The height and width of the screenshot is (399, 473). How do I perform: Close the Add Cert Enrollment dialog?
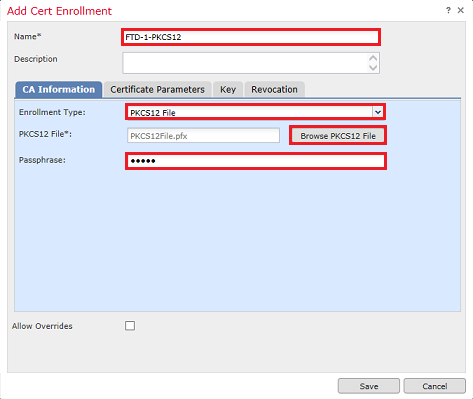pyautogui.click(x=461, y=10)
